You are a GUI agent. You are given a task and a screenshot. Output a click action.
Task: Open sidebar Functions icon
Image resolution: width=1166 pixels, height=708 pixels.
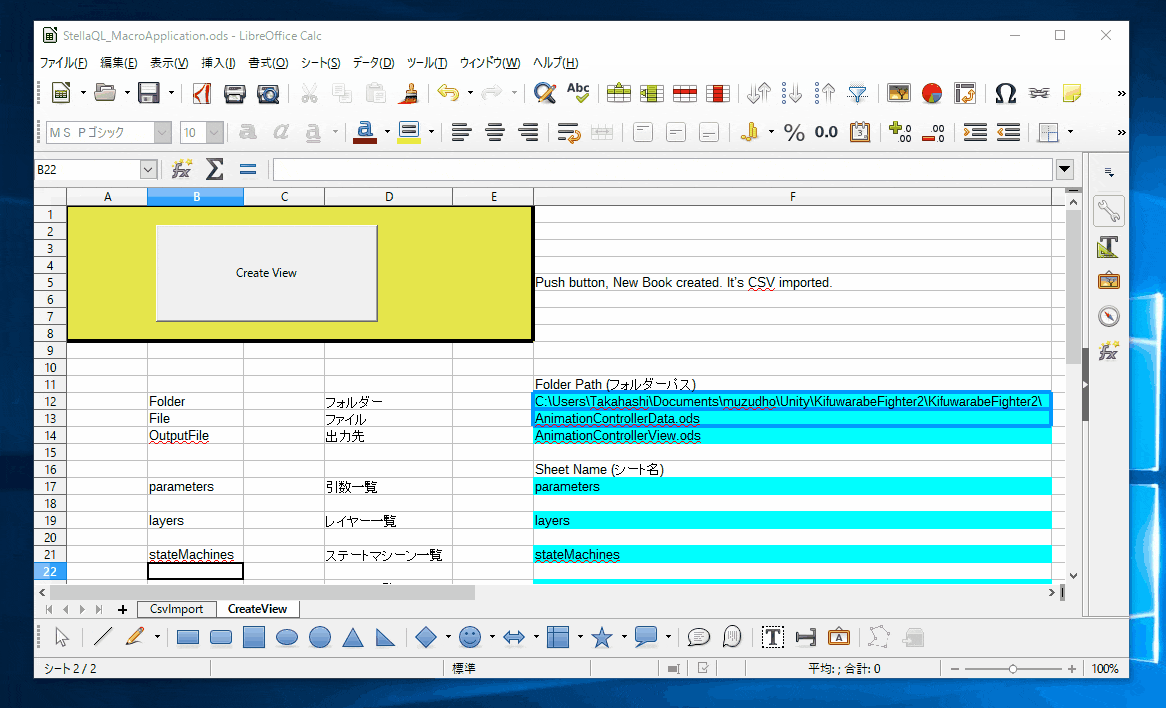coord(1108,350)
